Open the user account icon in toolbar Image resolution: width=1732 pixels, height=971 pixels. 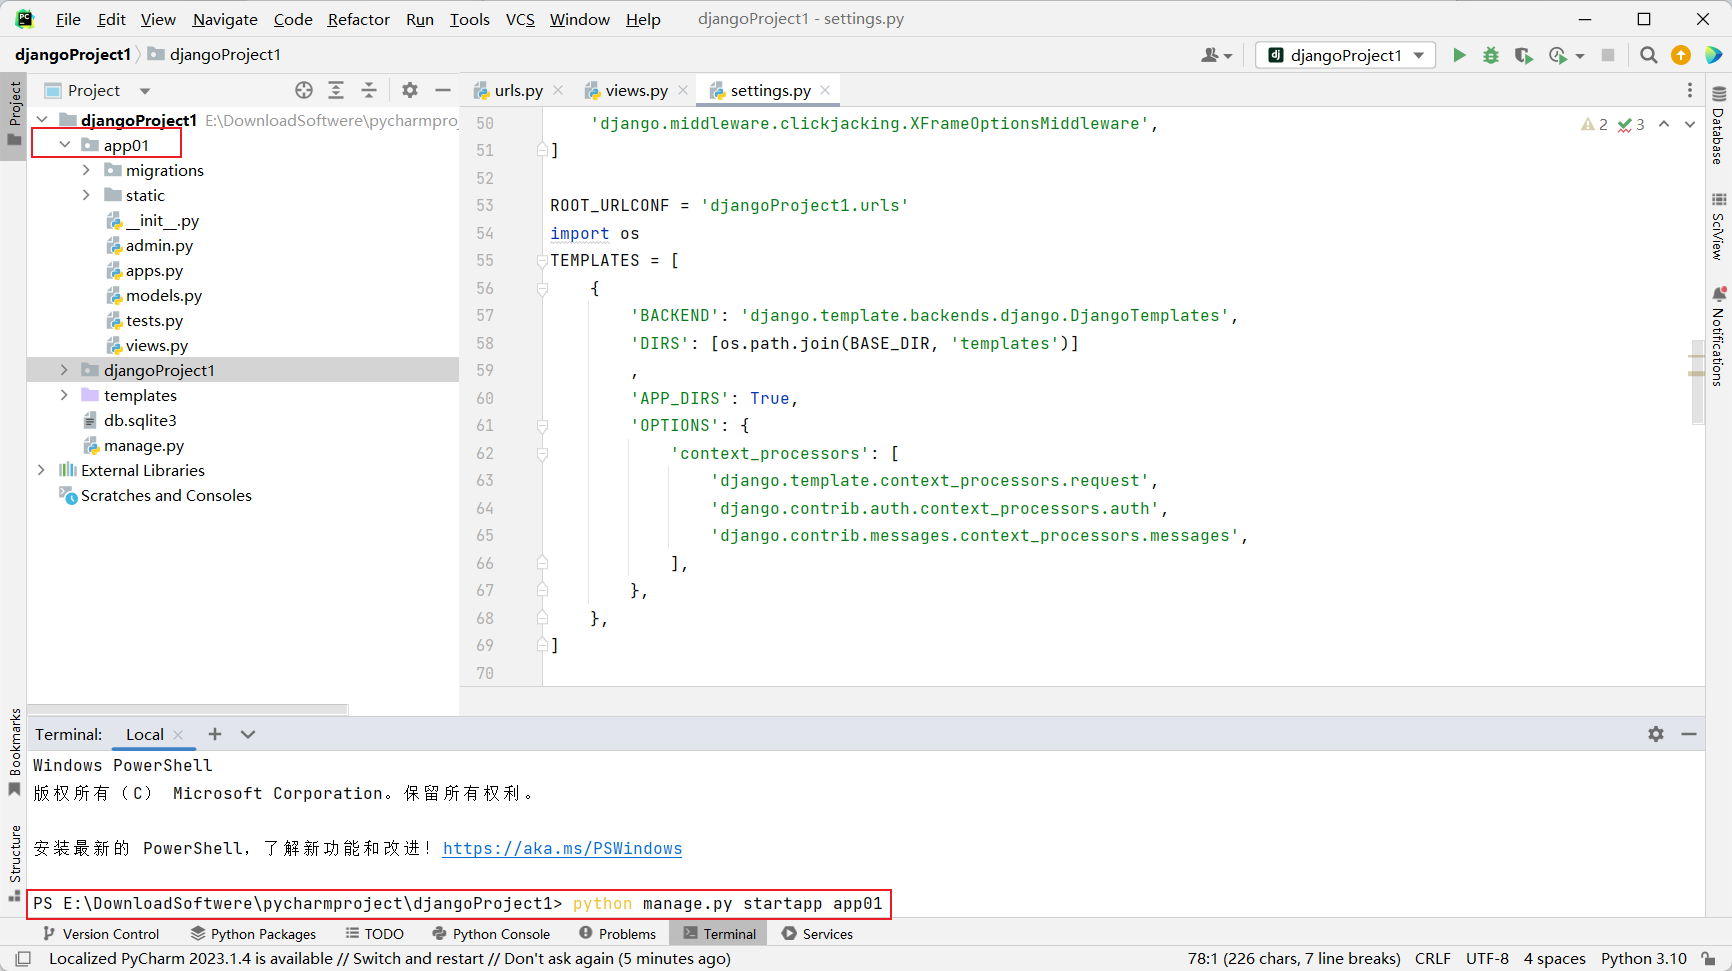1216,55
